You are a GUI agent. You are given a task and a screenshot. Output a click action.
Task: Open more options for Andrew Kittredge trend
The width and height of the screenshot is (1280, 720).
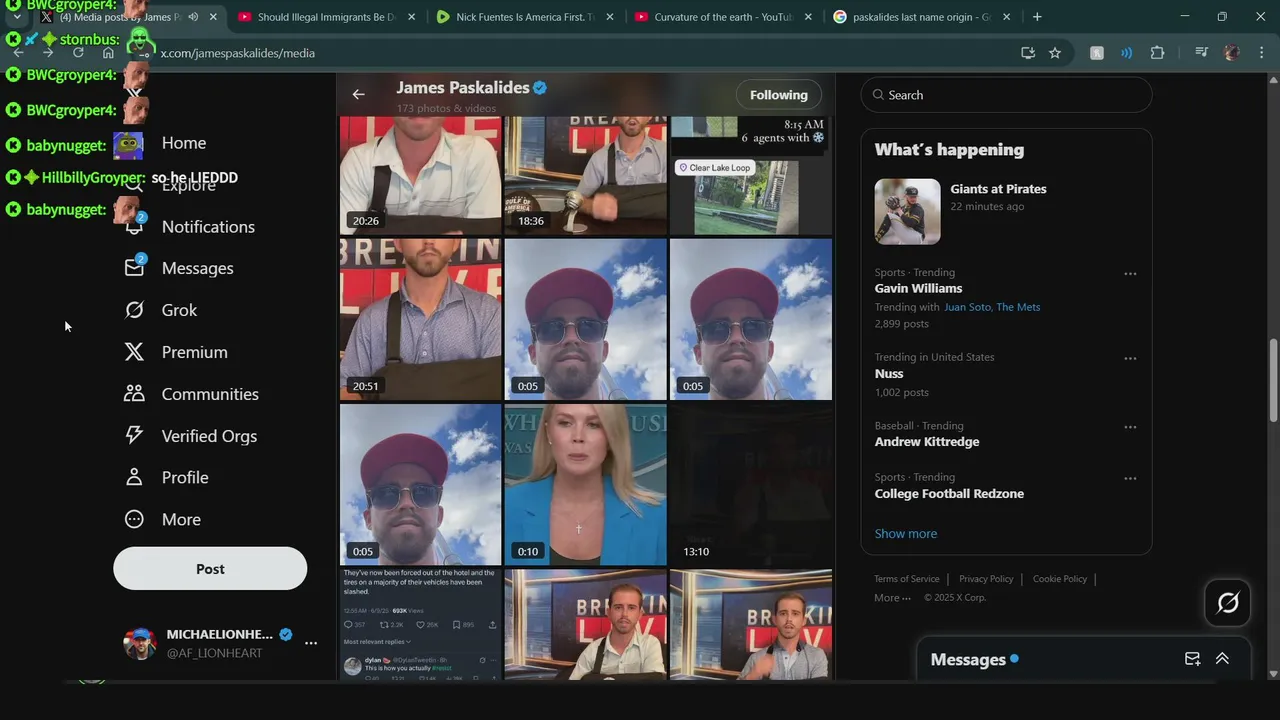pyautogui.click(x=1130, y=427)
